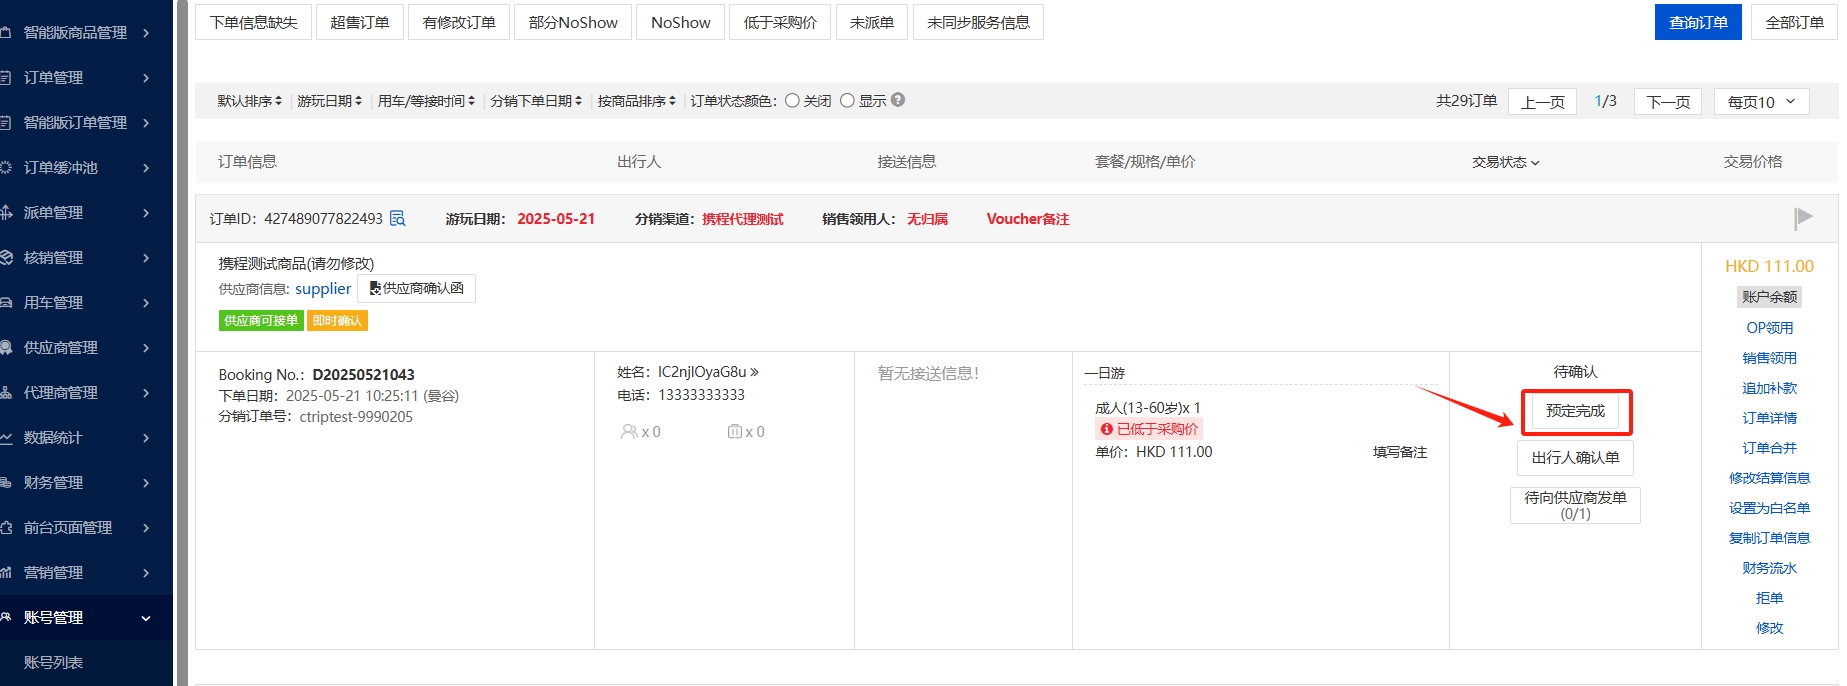The image size is (1847, 686).
Task: Filter by 未同步服务信息 tab
Action: (978, 22)
